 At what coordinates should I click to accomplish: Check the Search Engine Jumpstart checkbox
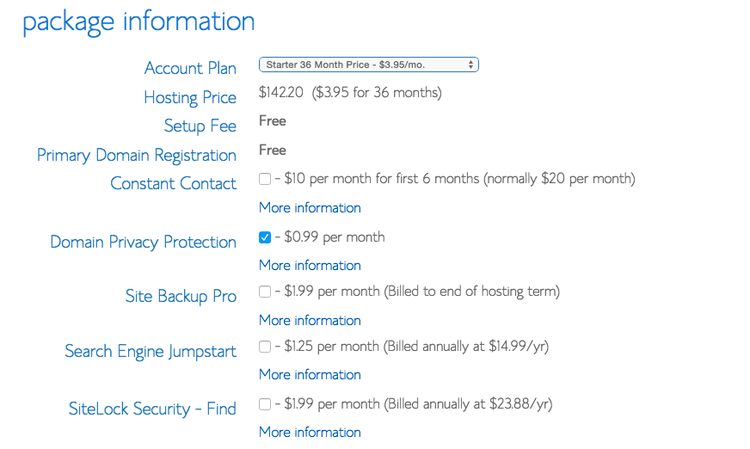(x=265, y=347)
